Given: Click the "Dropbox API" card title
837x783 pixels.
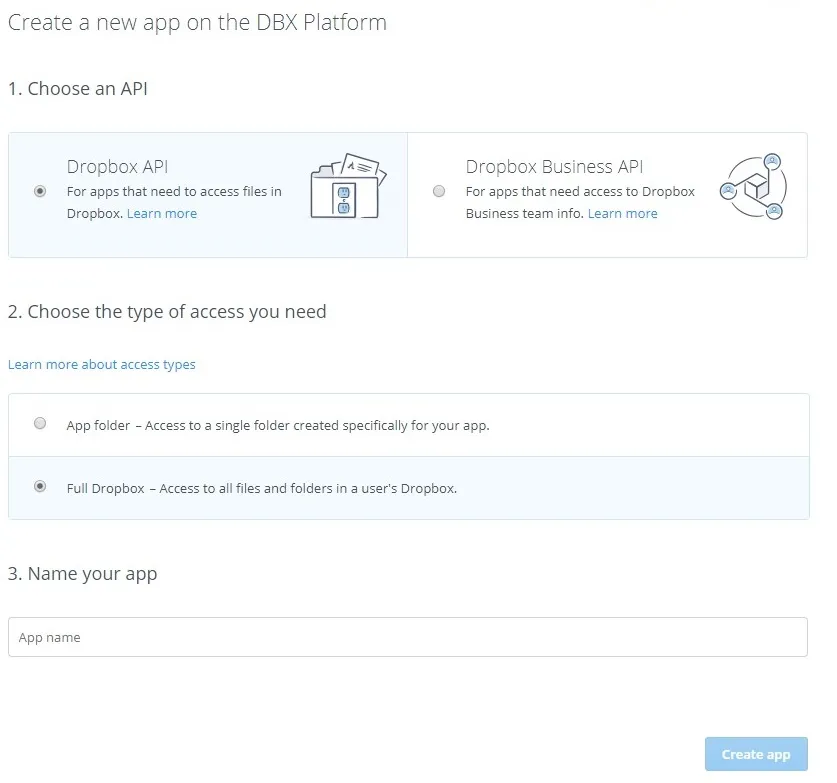Looking at the screenshot, I should click(117, 167).
